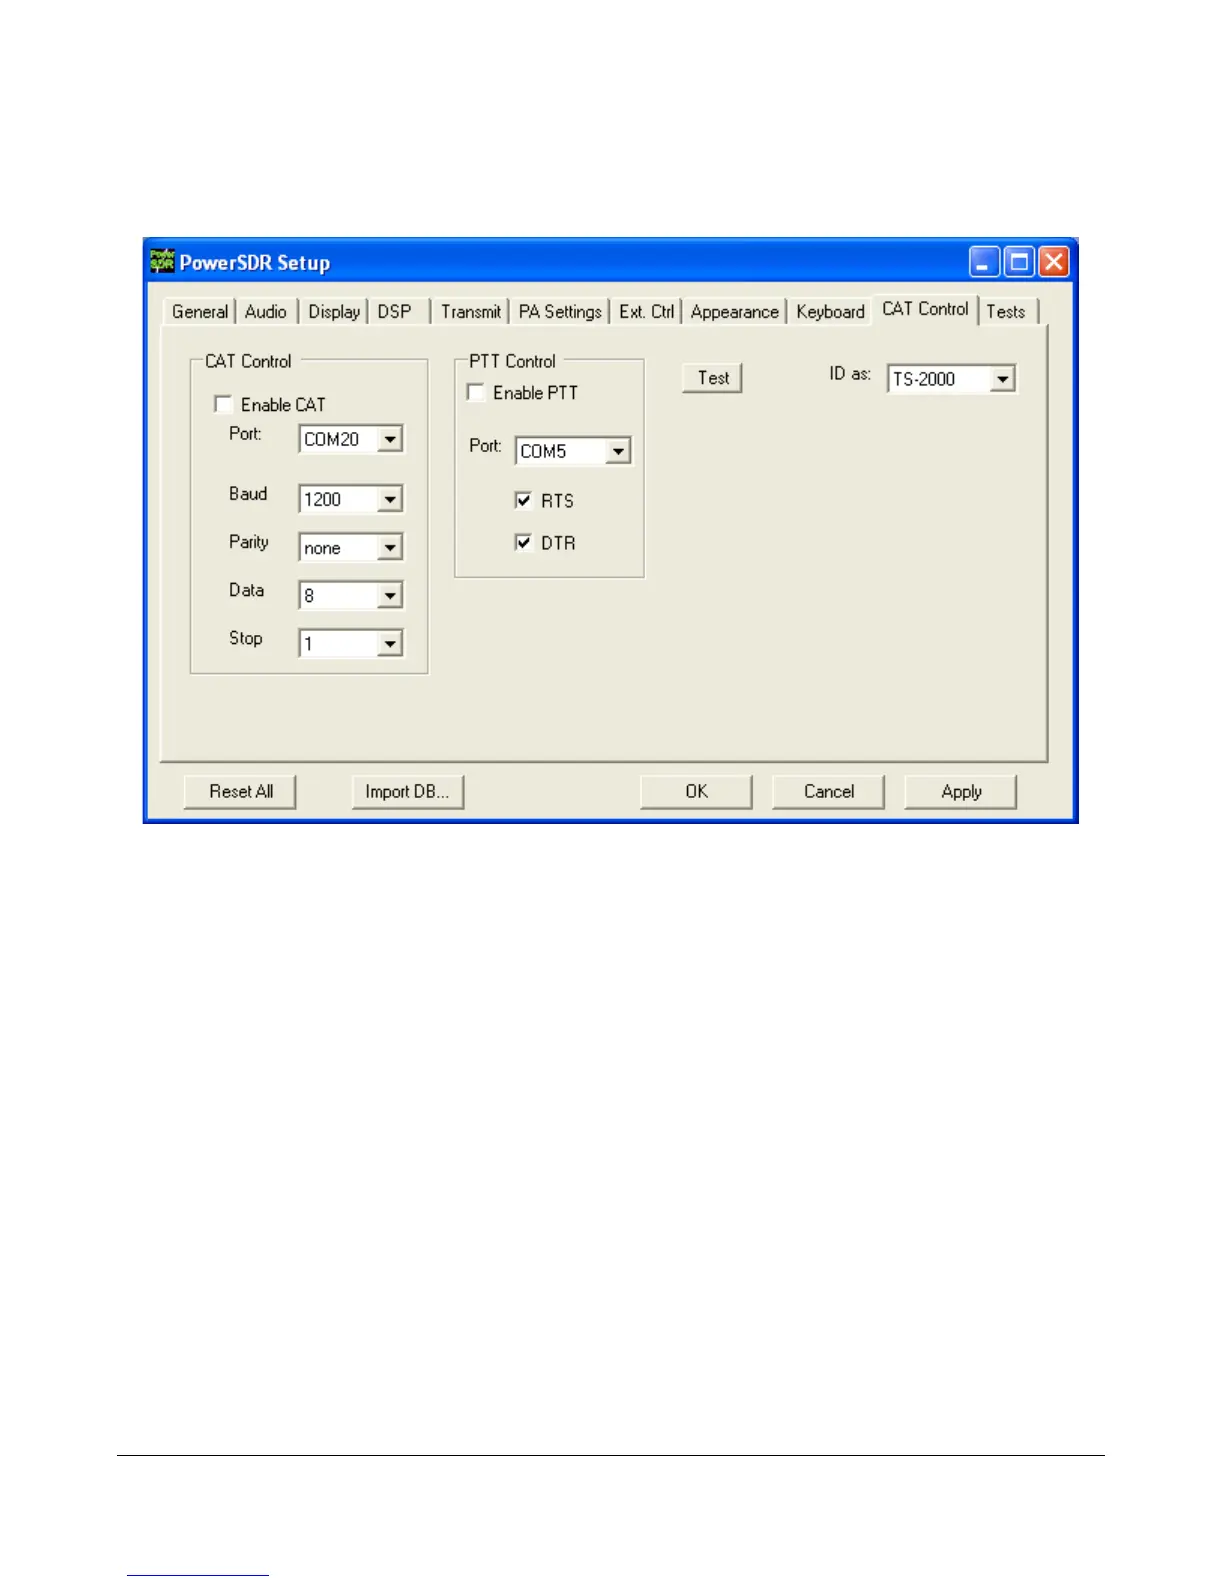Open the Stop bits dropdown
1224x1584 pixels.
pos(390,643)
